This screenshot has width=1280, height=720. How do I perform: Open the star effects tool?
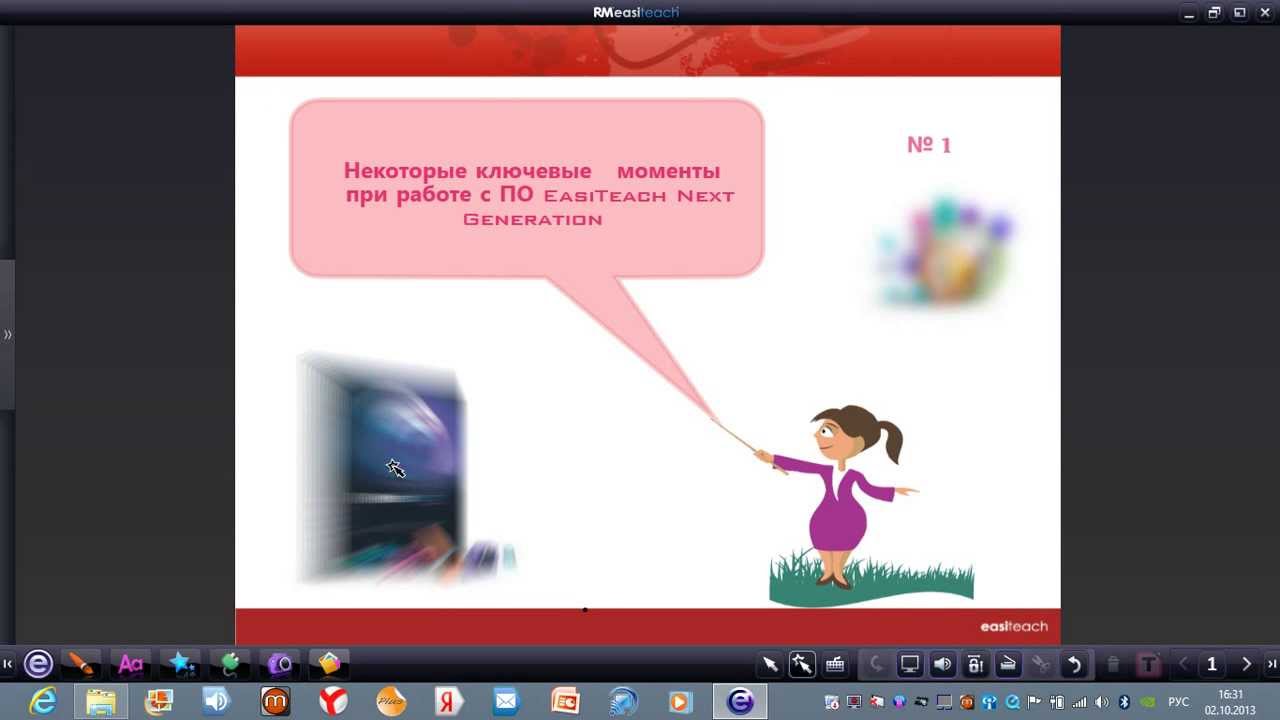point(181,664)
